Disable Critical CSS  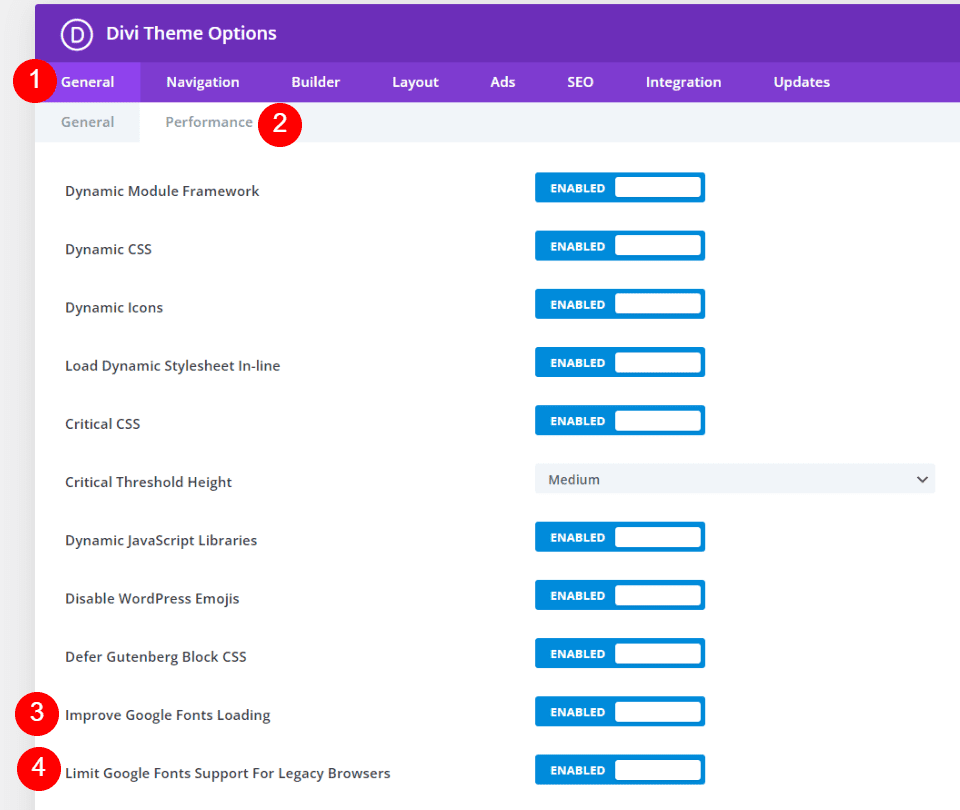[620, 420]
